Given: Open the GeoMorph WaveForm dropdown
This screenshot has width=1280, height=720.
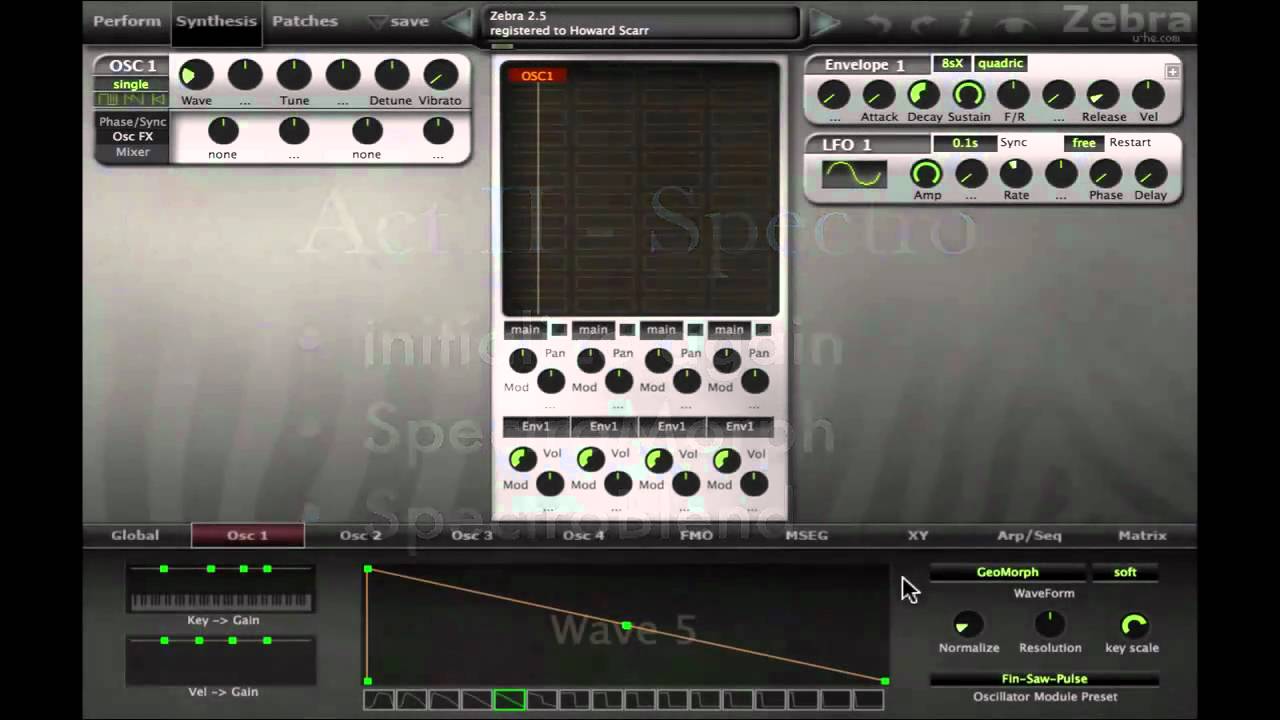Looking at the screenshot, I should [x=1007, y=572].
